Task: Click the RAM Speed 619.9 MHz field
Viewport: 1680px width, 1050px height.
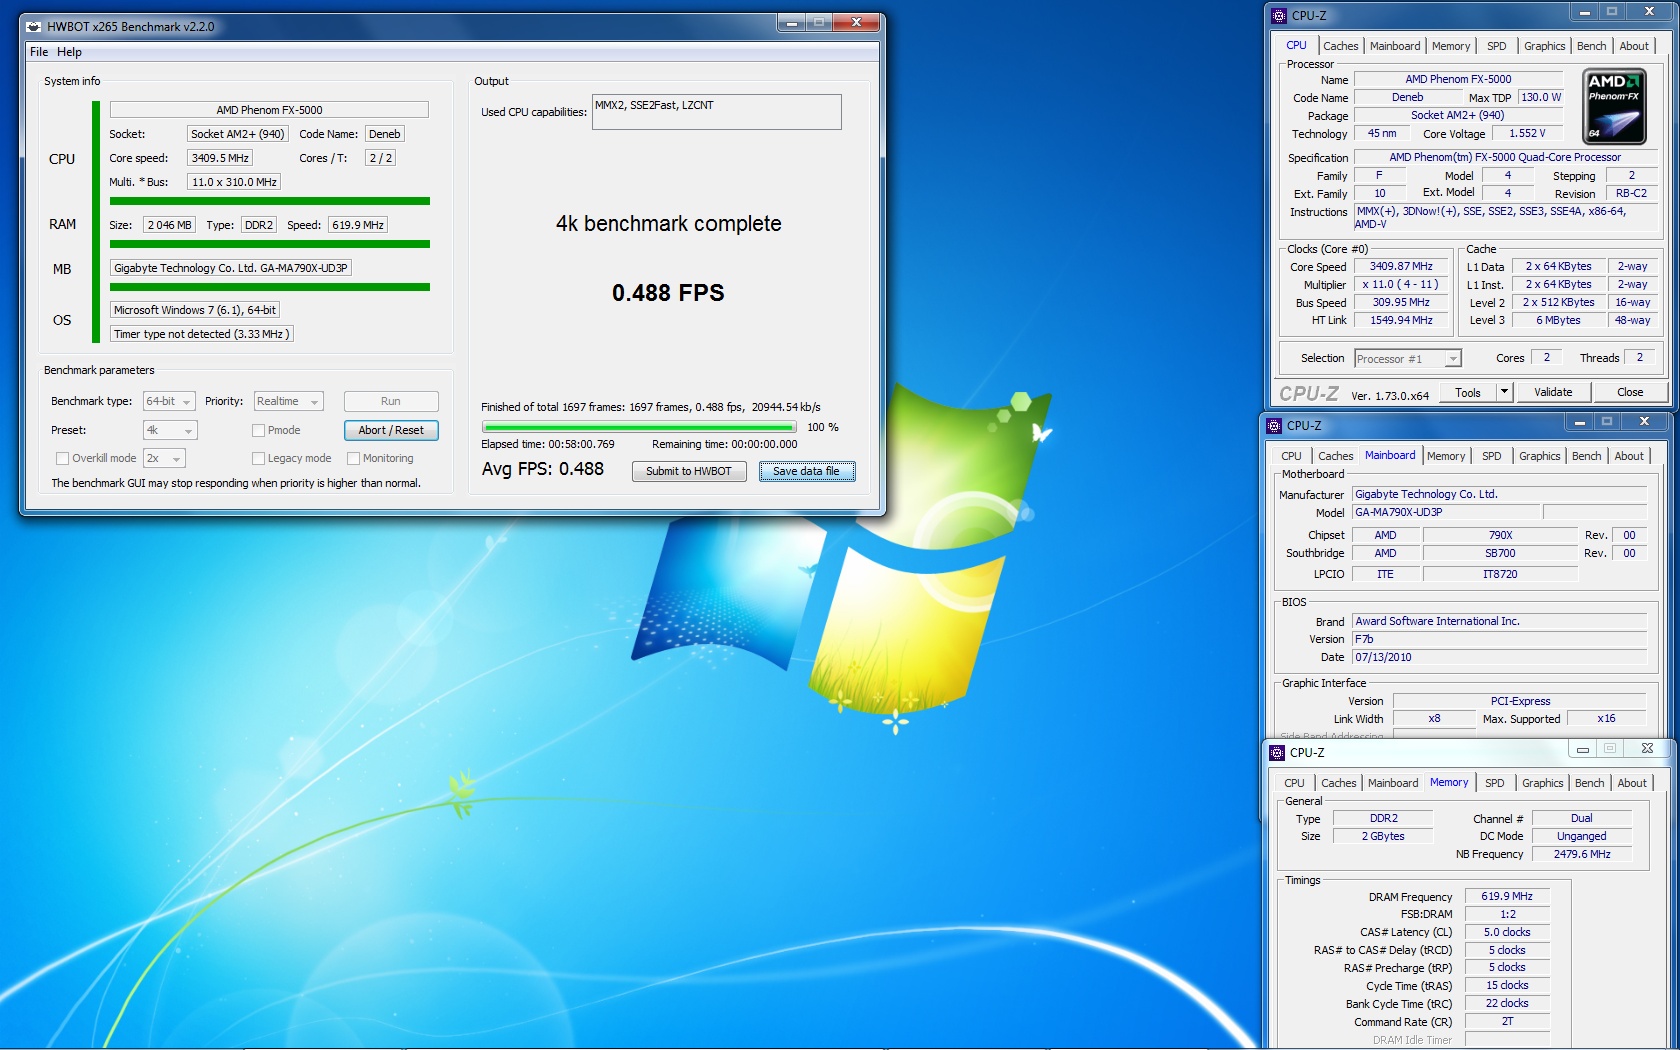Action: tap(358, 225)
